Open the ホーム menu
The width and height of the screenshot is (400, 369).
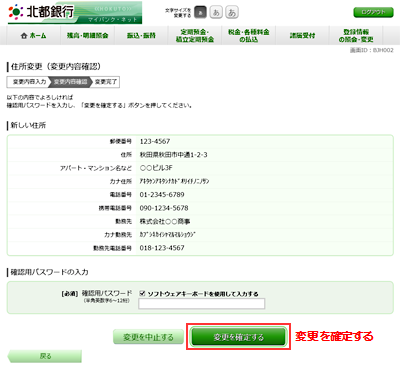34,36
